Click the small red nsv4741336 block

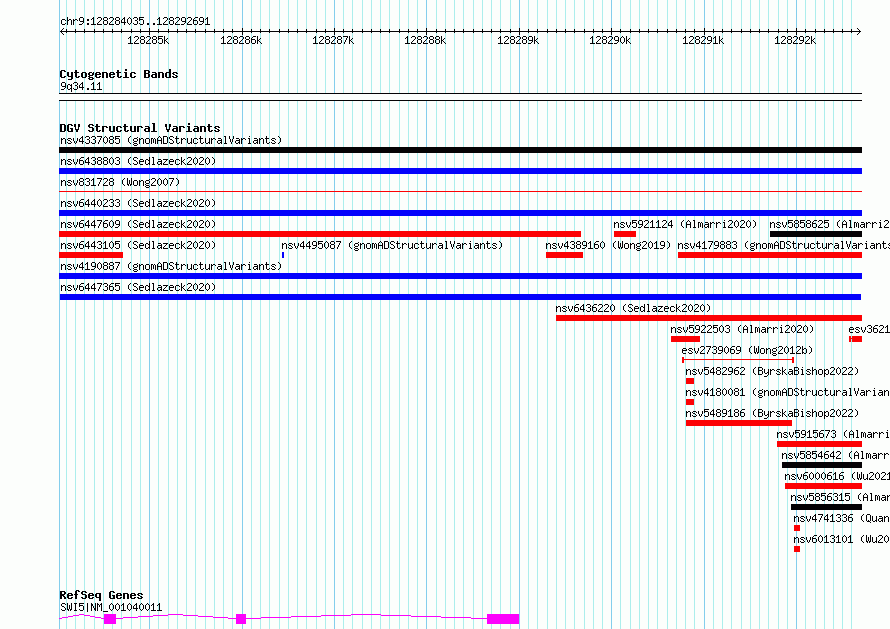point(797,528)
